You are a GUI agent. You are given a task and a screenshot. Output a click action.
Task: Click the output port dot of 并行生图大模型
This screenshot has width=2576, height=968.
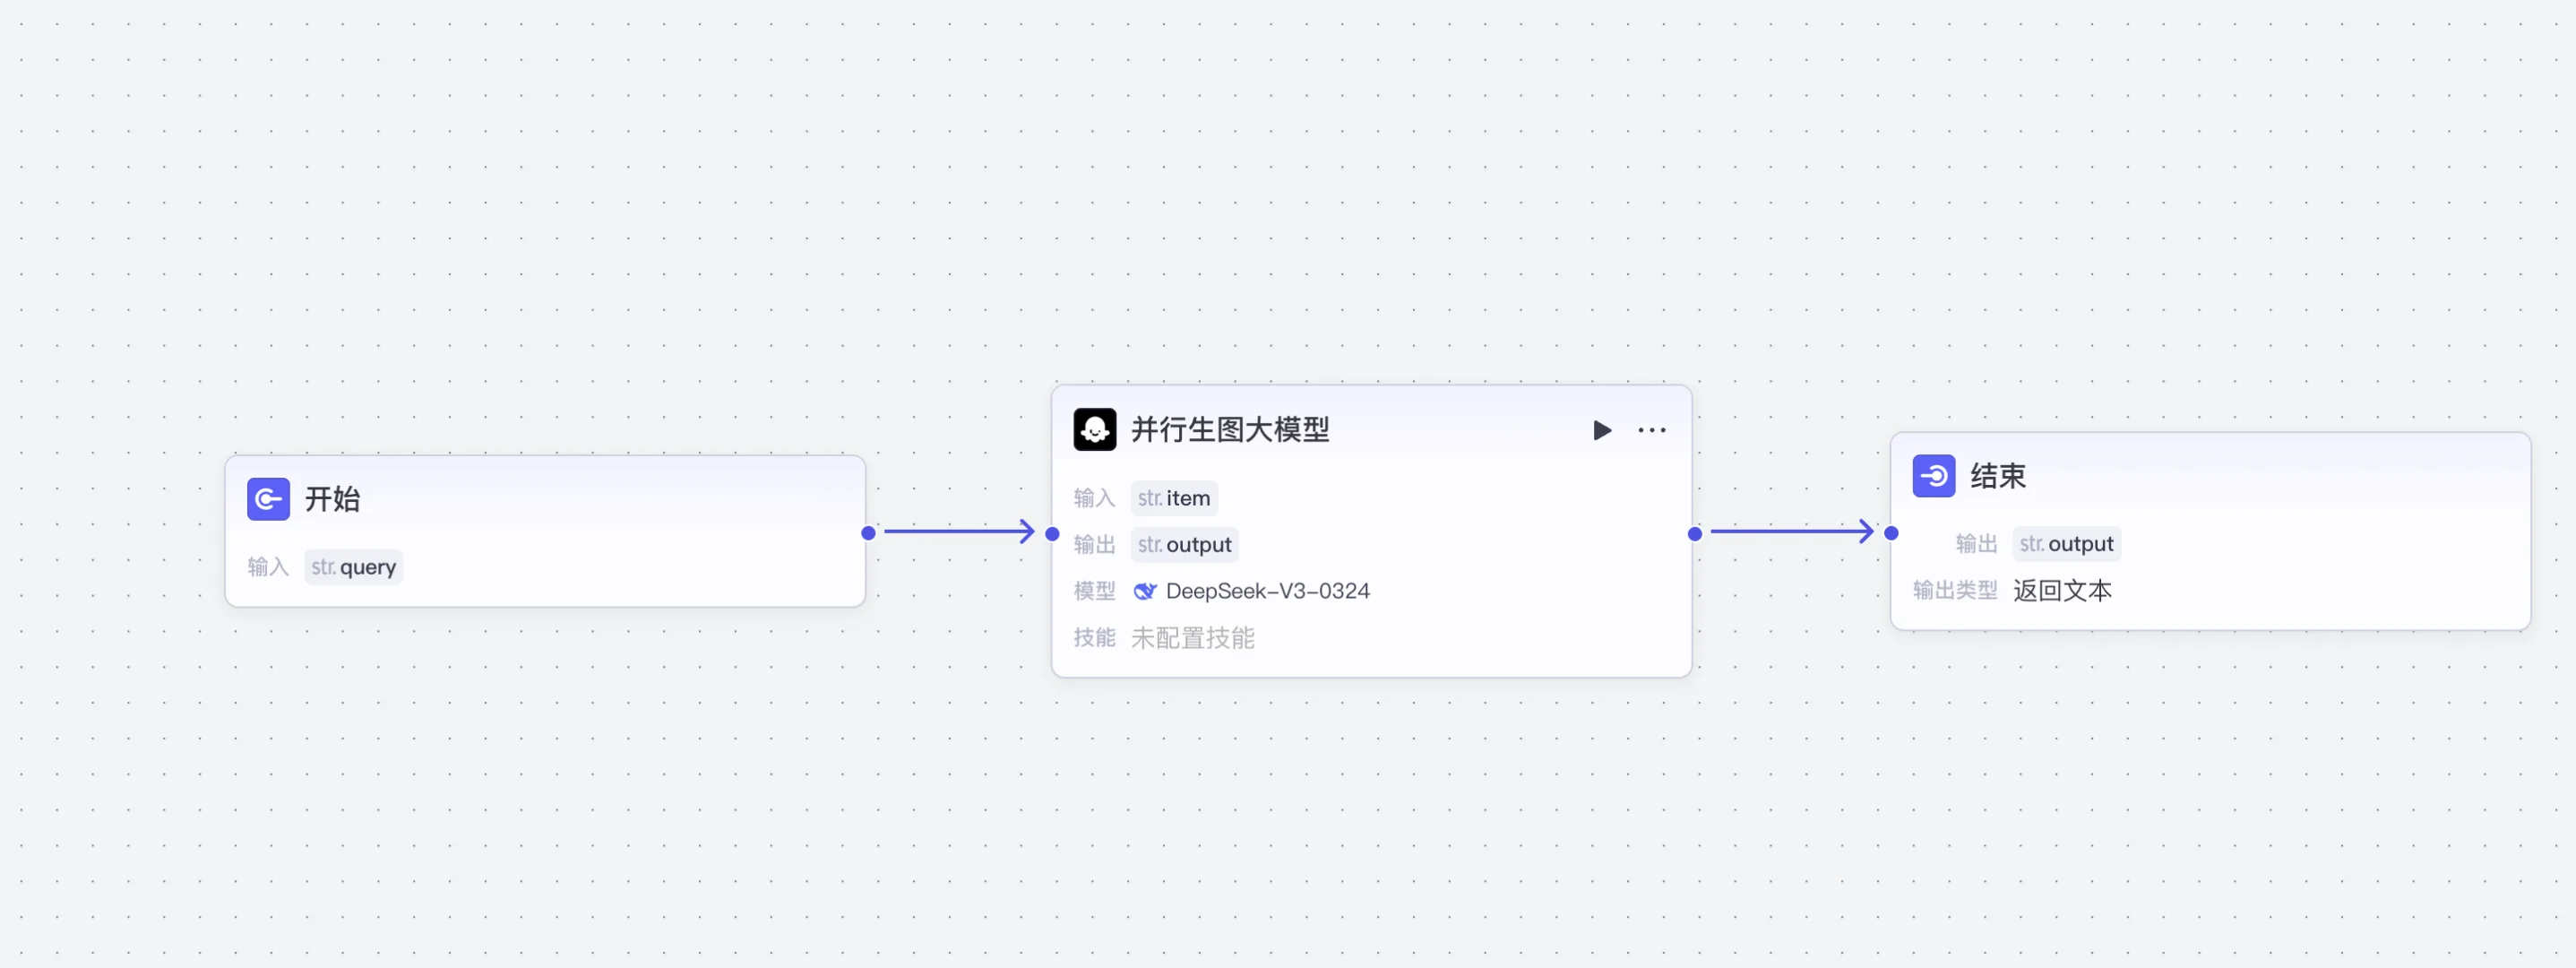(x=1694, y=534)
